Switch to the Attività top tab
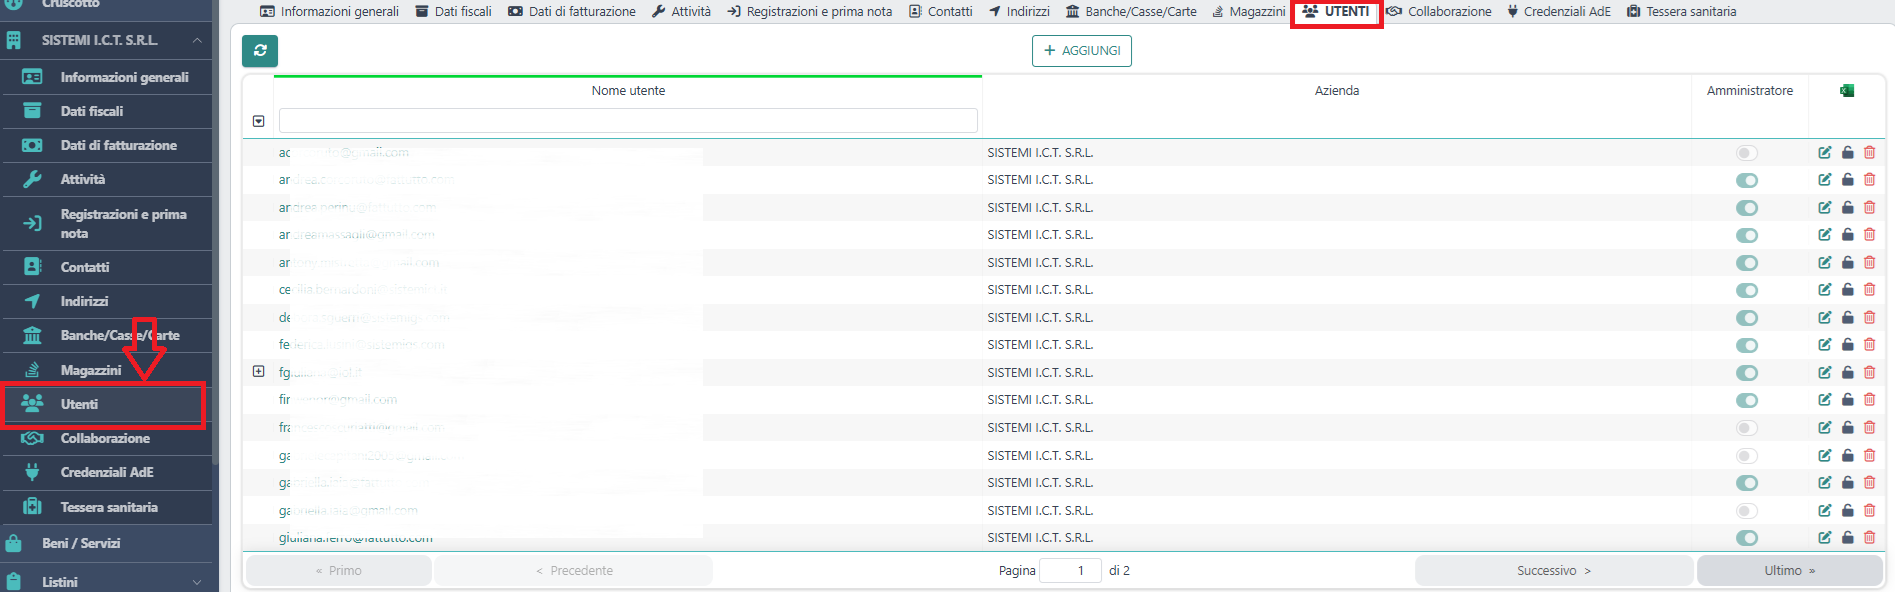Viewport: 1895px width, 592px height. tap(681, 12)
